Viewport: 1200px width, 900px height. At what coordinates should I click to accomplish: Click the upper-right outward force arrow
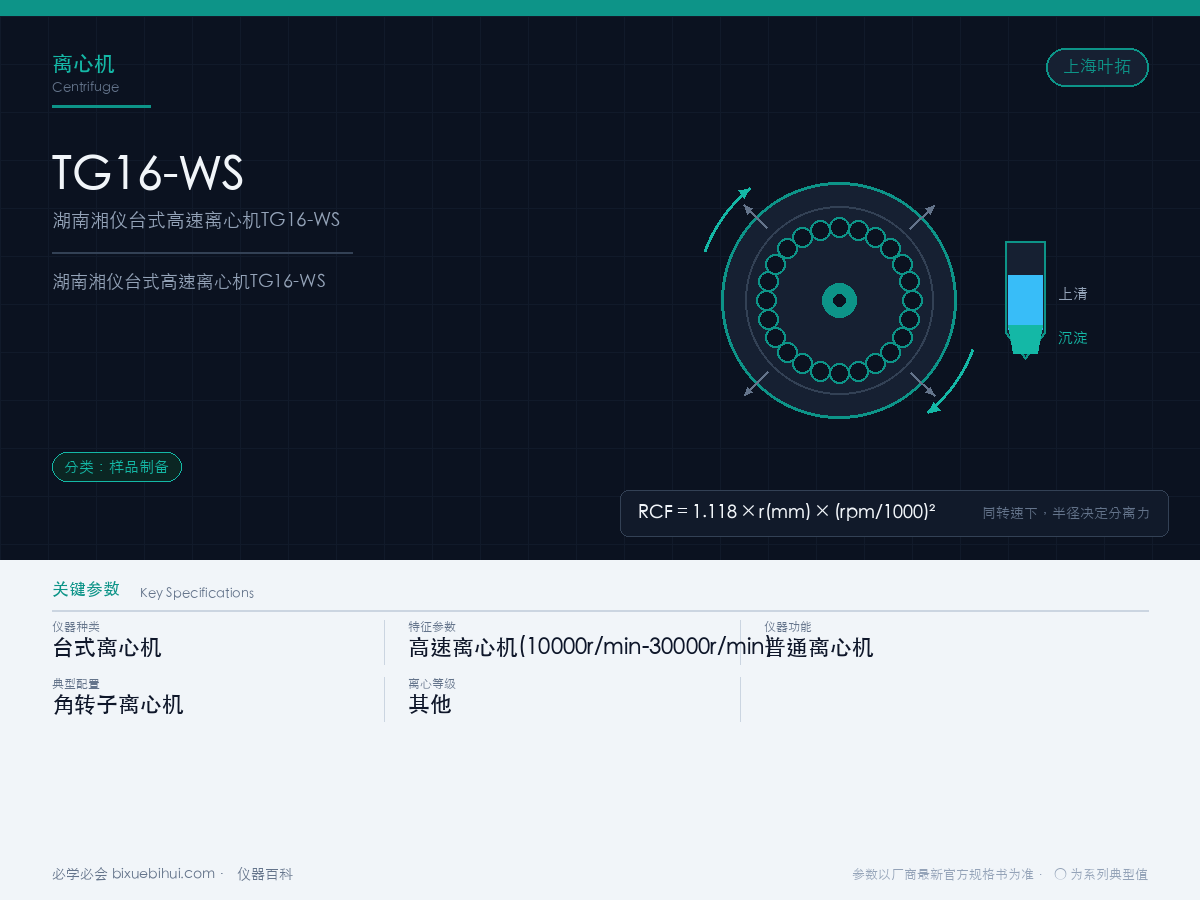[x=922, y=217]
